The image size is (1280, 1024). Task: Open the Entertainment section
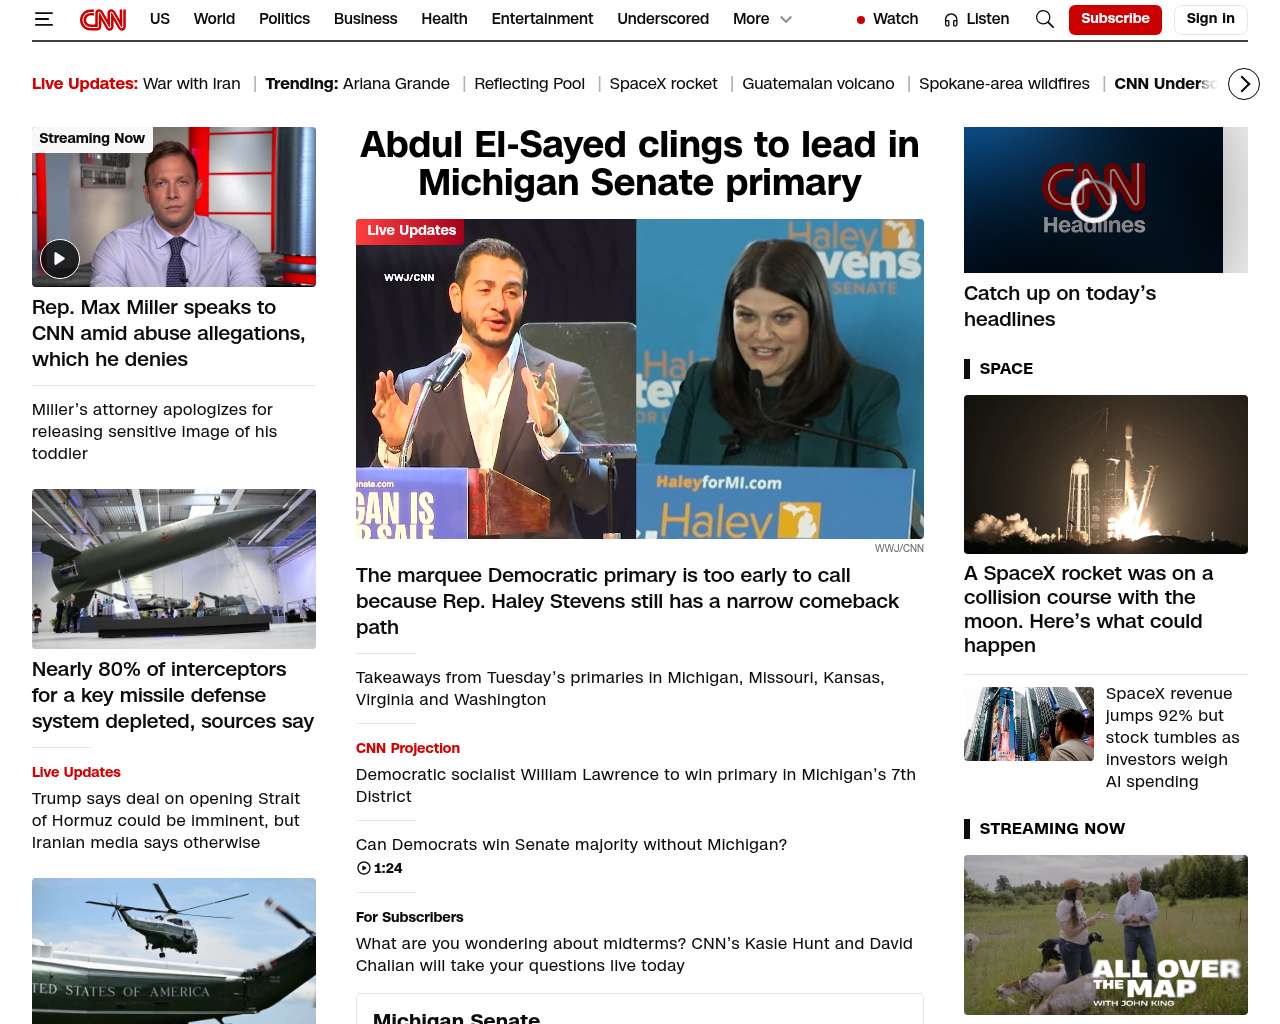pos(542,19)
